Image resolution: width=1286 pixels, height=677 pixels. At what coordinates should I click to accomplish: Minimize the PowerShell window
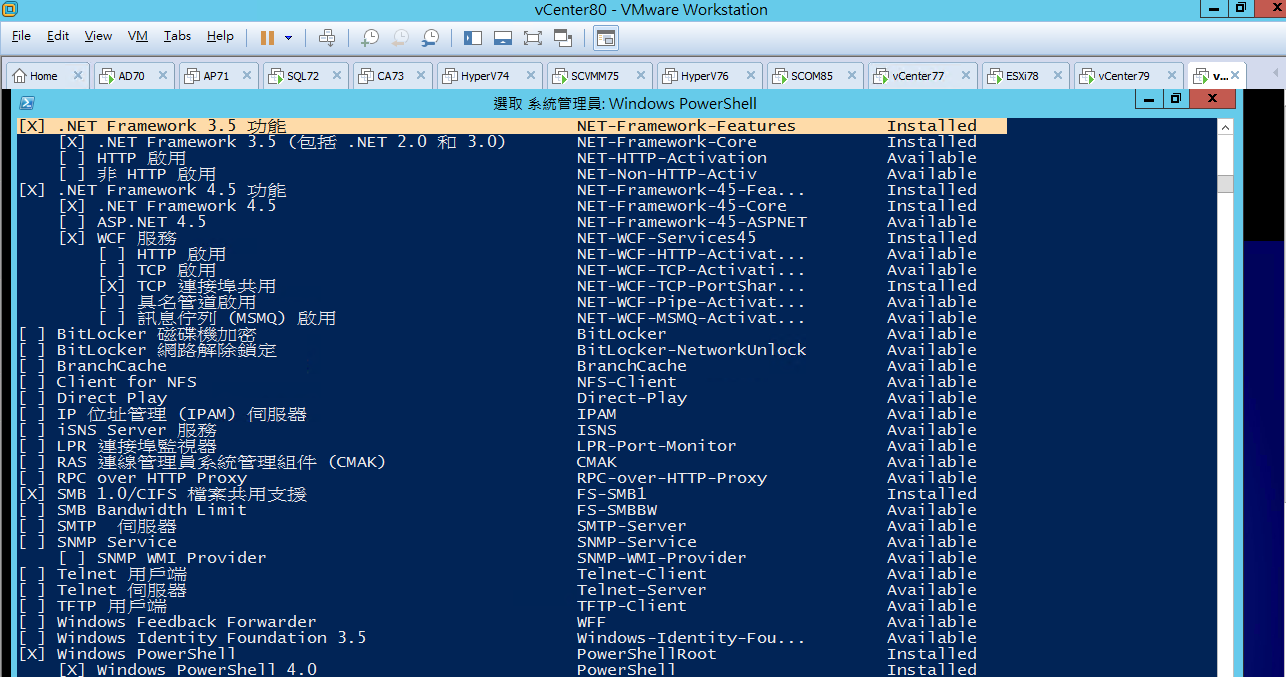click(1148, 98)
